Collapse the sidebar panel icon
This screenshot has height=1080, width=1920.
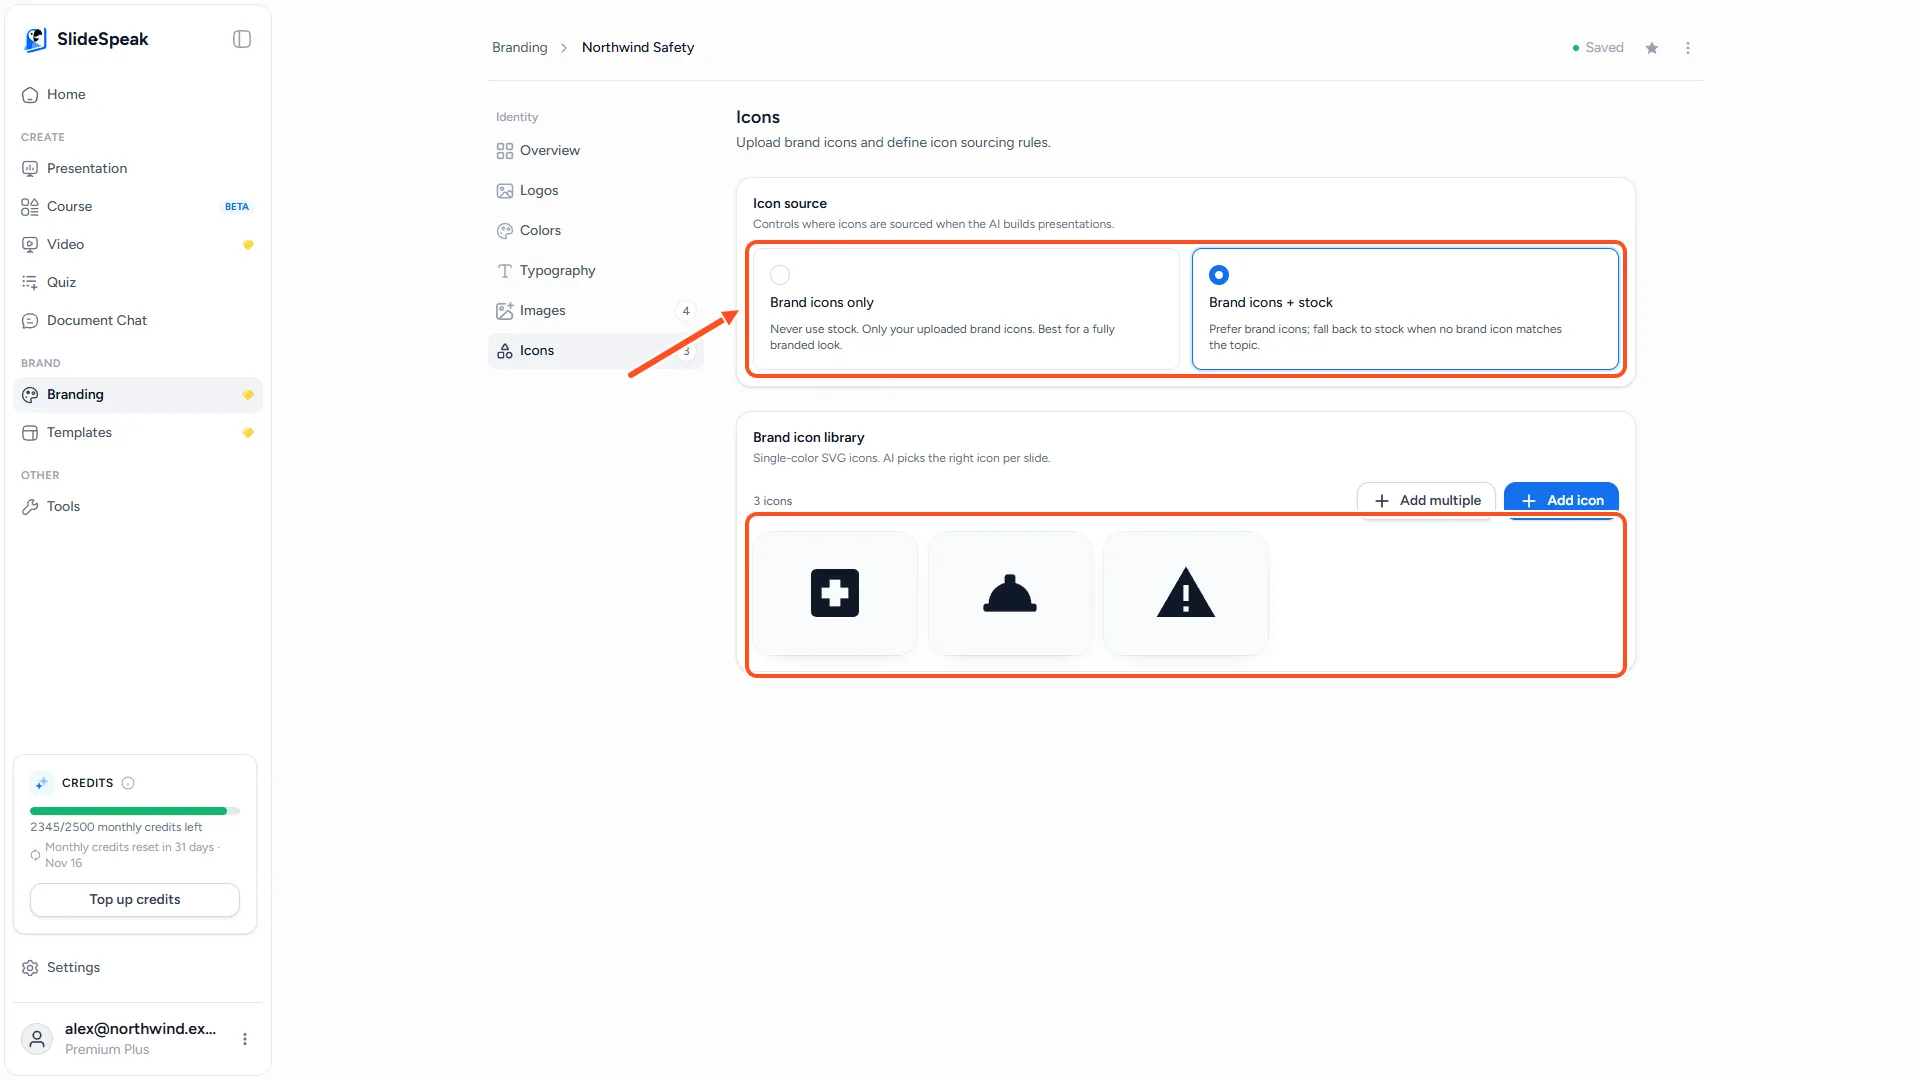242,39
